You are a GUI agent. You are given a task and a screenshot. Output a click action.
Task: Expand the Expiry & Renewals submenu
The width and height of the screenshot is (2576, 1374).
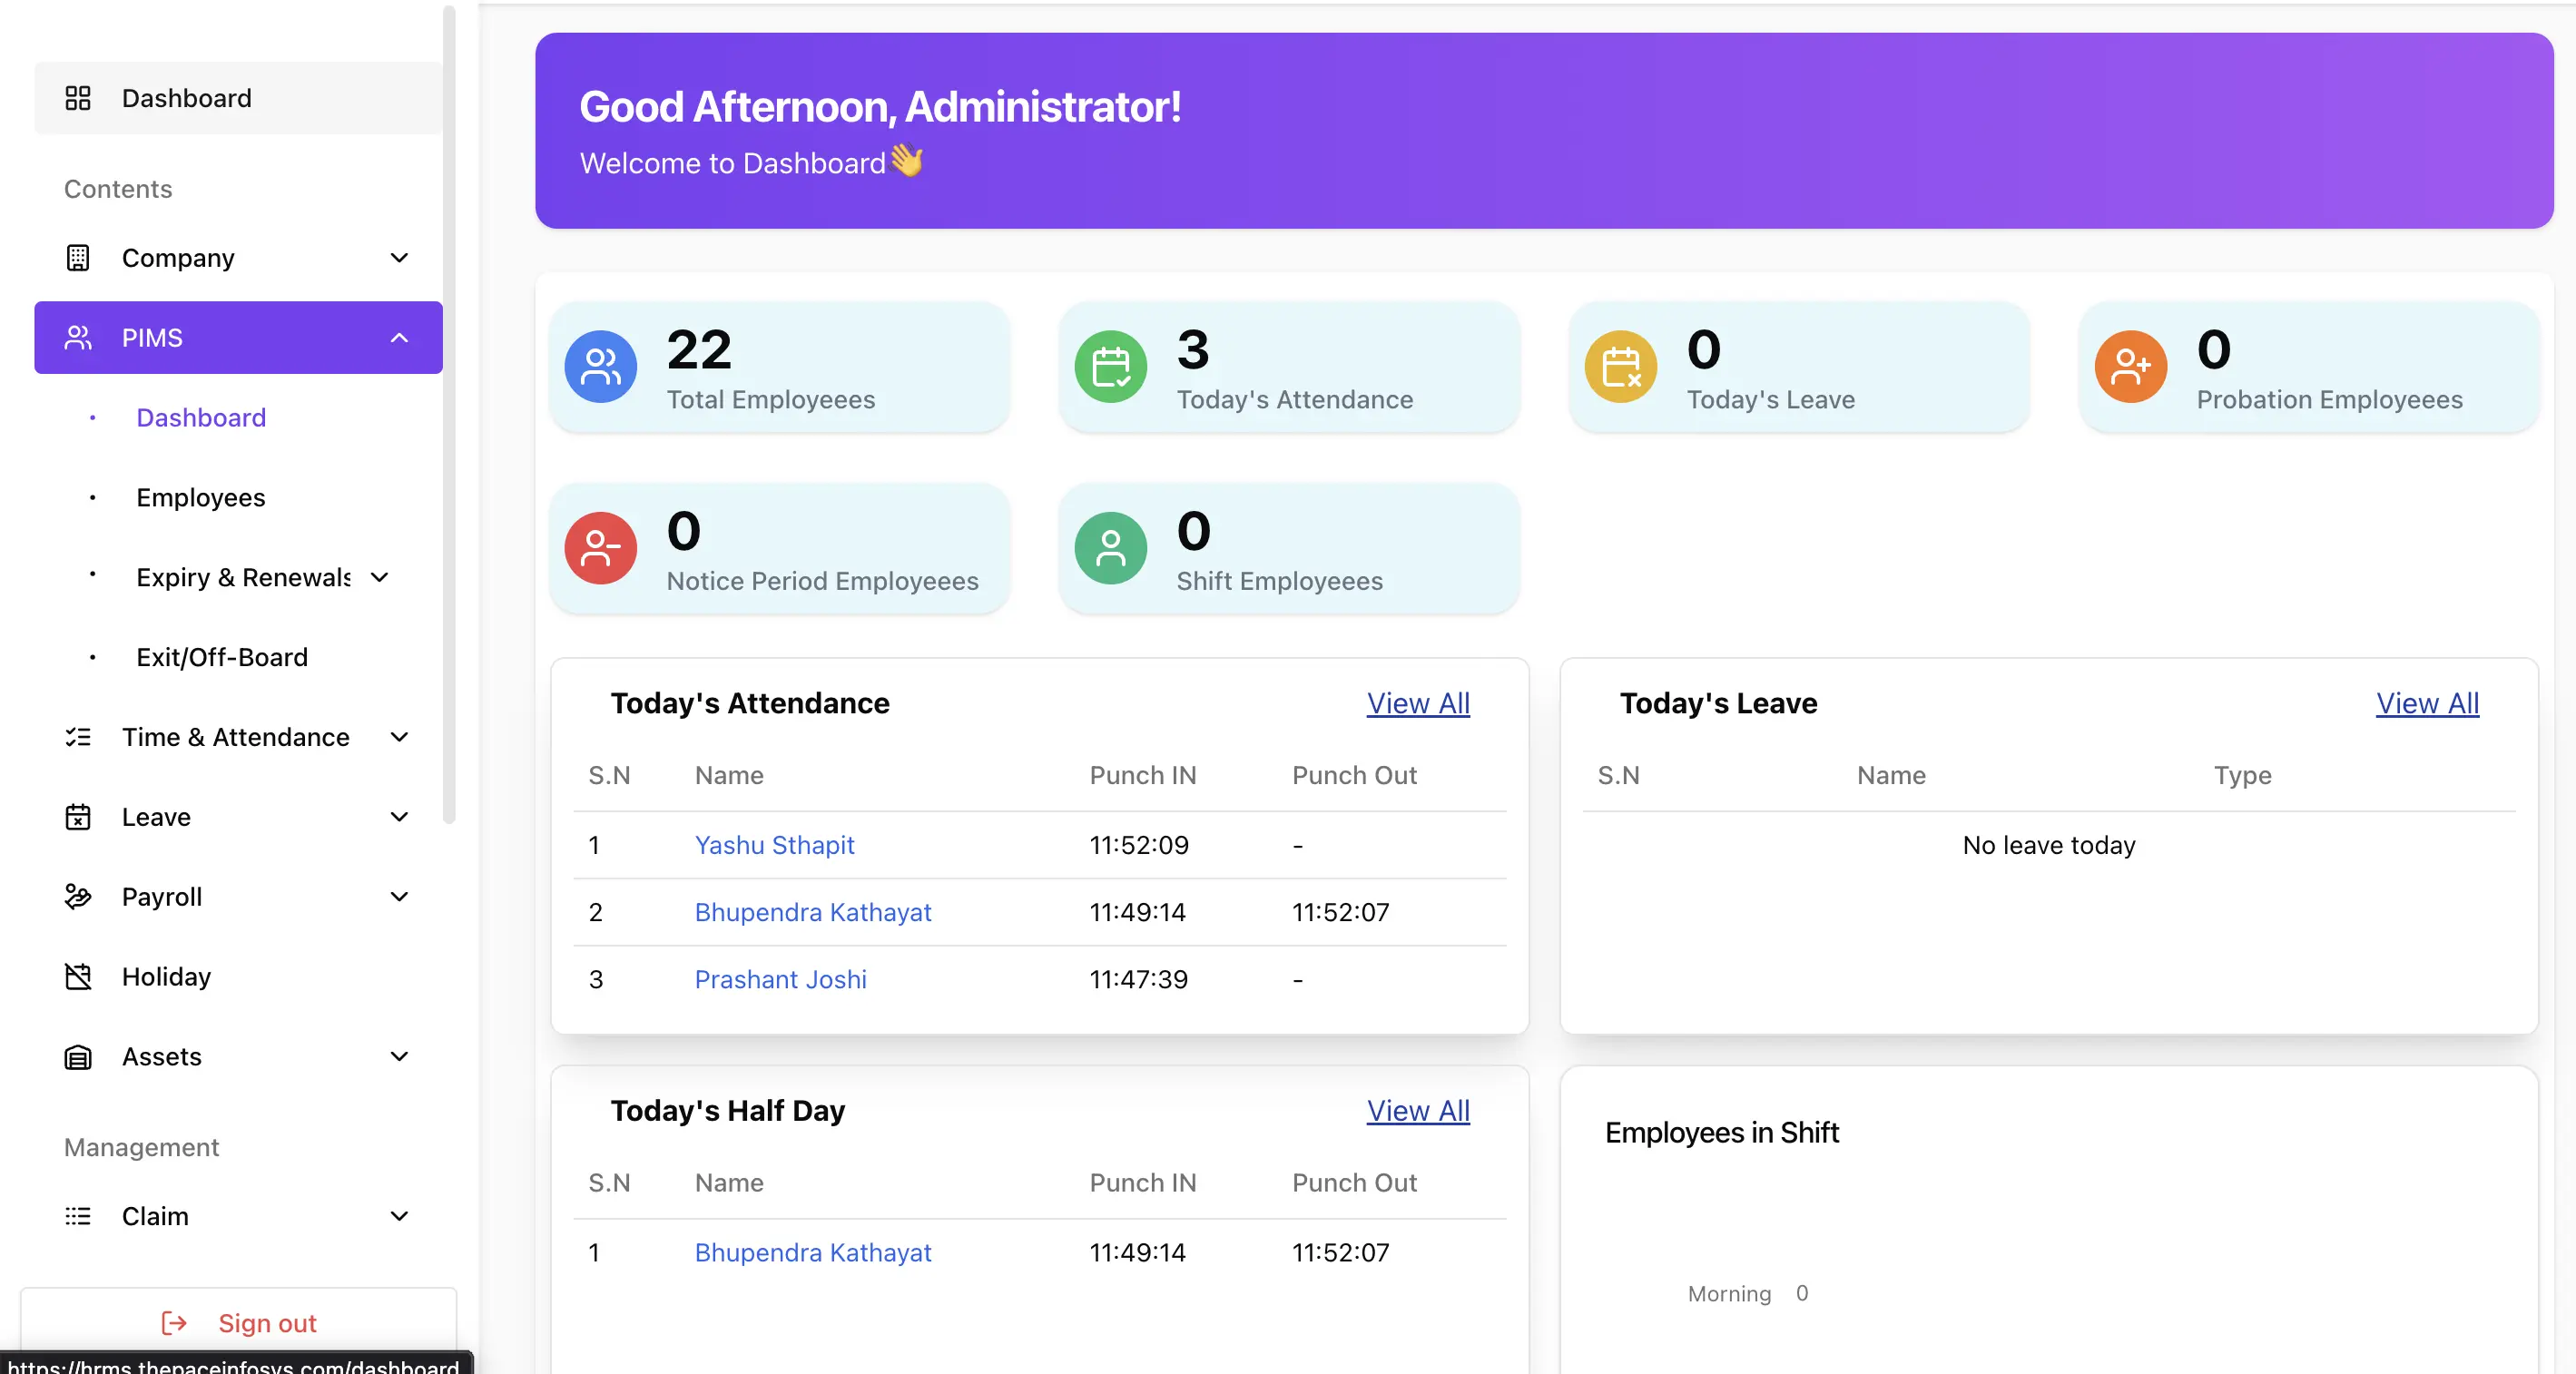pos(379,577)
